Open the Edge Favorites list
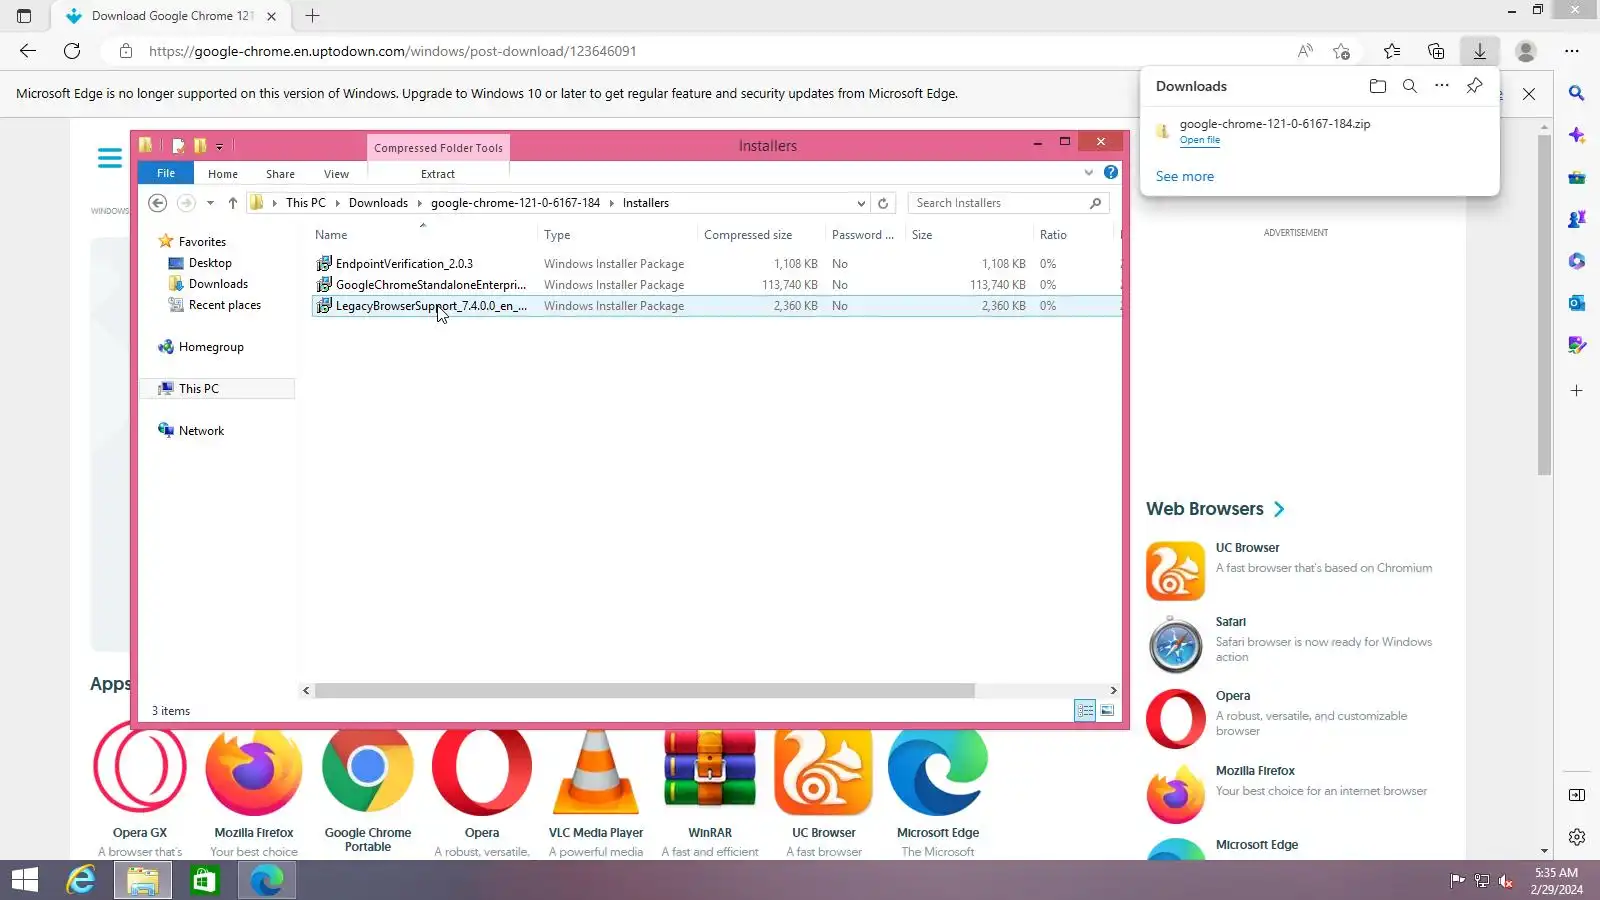1600x900 pixels. (1392, 51)
